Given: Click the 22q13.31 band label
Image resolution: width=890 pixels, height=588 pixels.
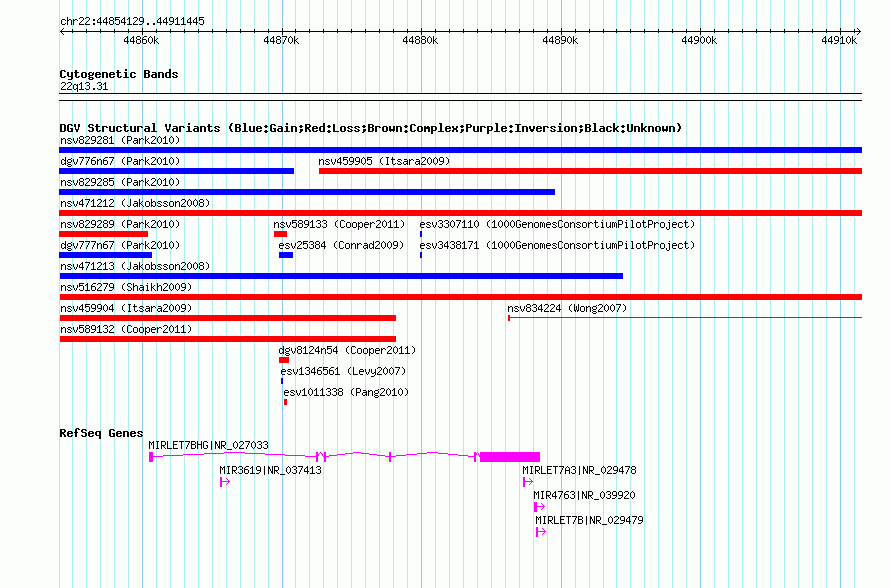Looking at the screenshot, I should pos(84,86).
